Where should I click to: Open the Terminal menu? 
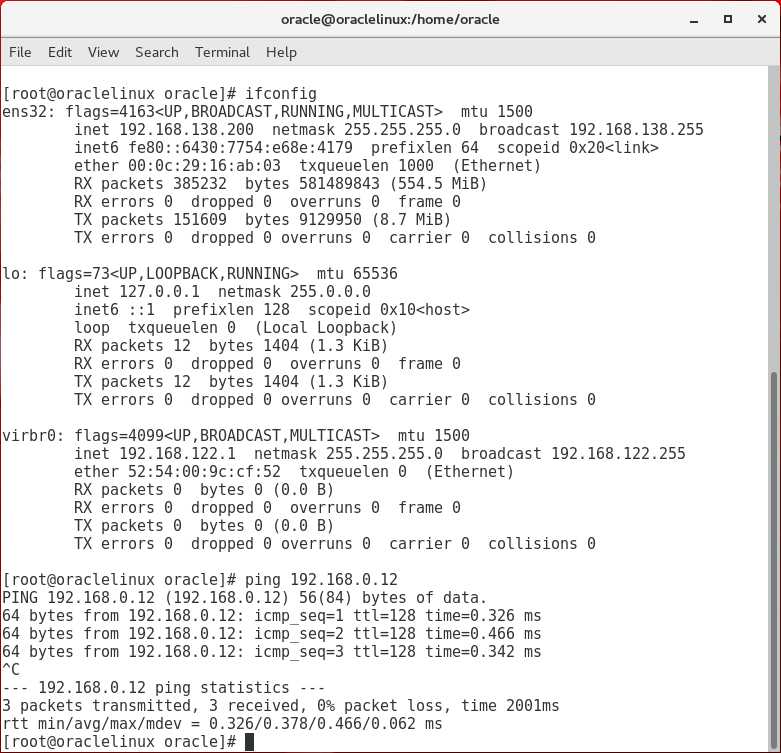coord(222,52)
